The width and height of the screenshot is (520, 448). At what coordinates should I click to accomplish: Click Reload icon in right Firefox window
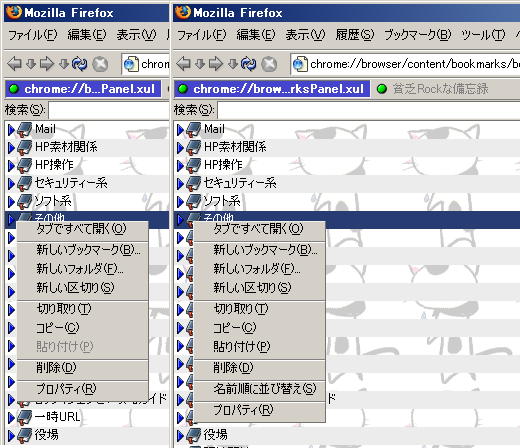pyautogui.click(x=248, y=64)
